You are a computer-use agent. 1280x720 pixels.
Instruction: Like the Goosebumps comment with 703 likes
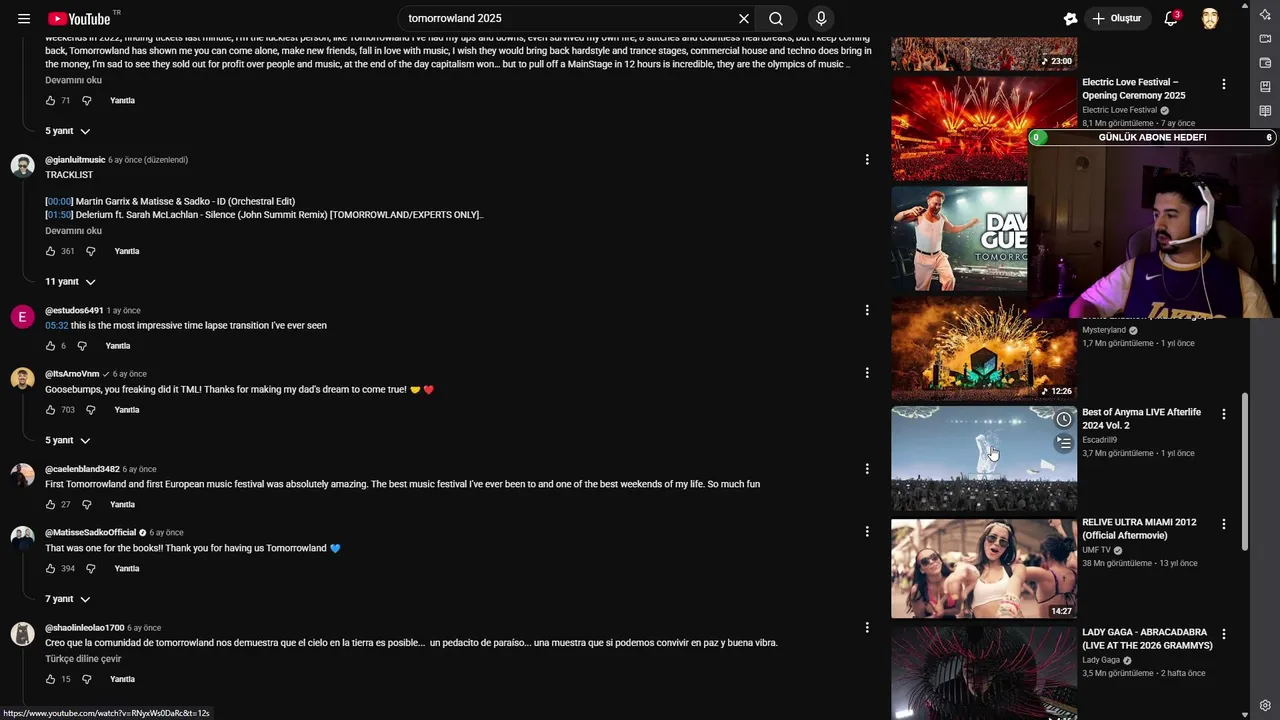click(50, 410)
